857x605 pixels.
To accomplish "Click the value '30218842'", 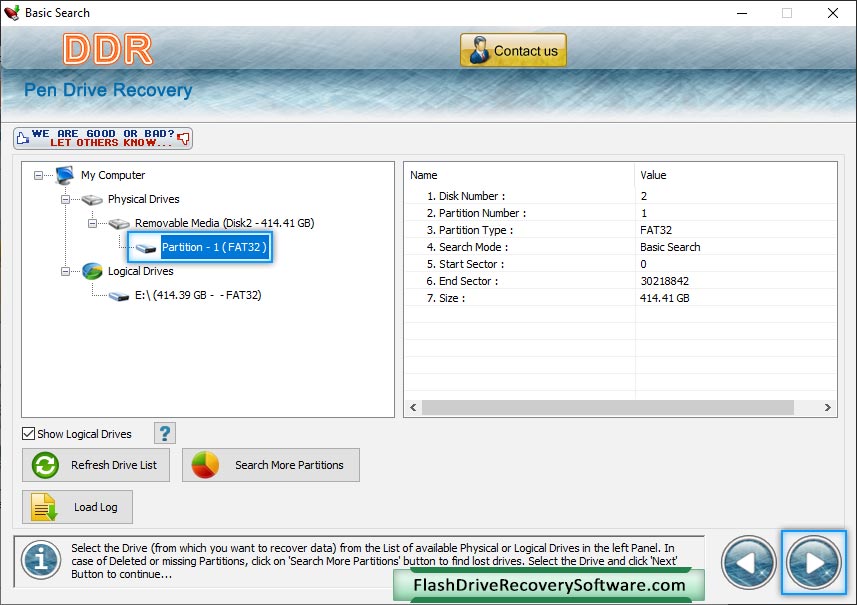I will [x=665, y=281].
